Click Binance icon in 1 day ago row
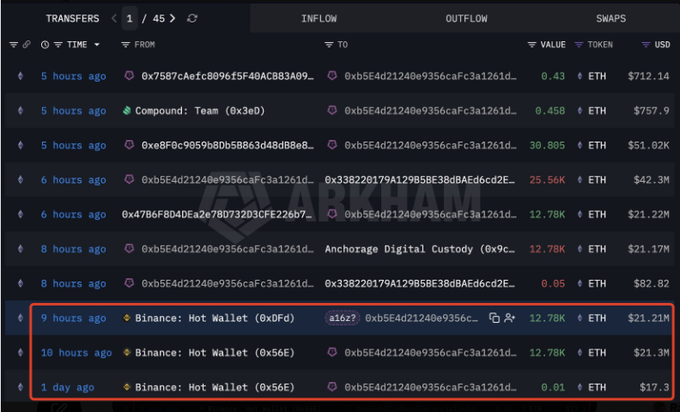The height and width of the screenshot is (412, 680). pyautogui.click(x=127, y=387)
